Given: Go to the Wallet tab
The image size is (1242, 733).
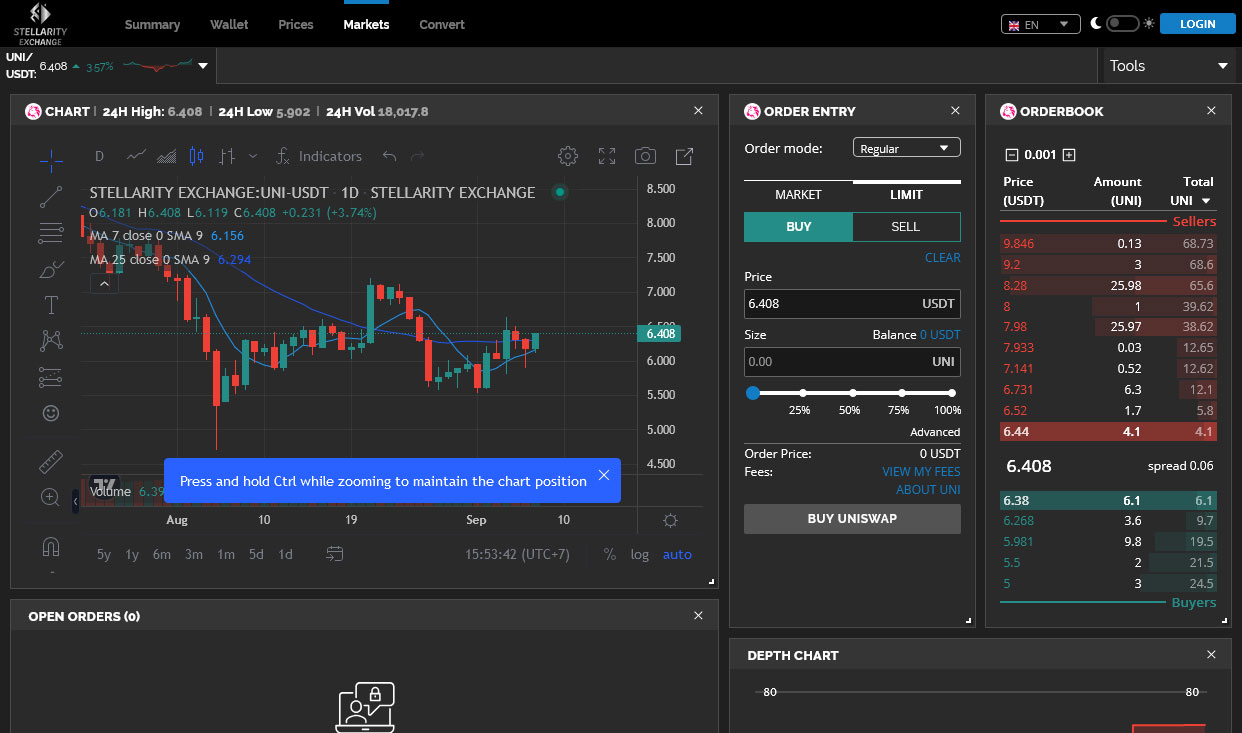Looking at the screenshot, I should point(229,24).
